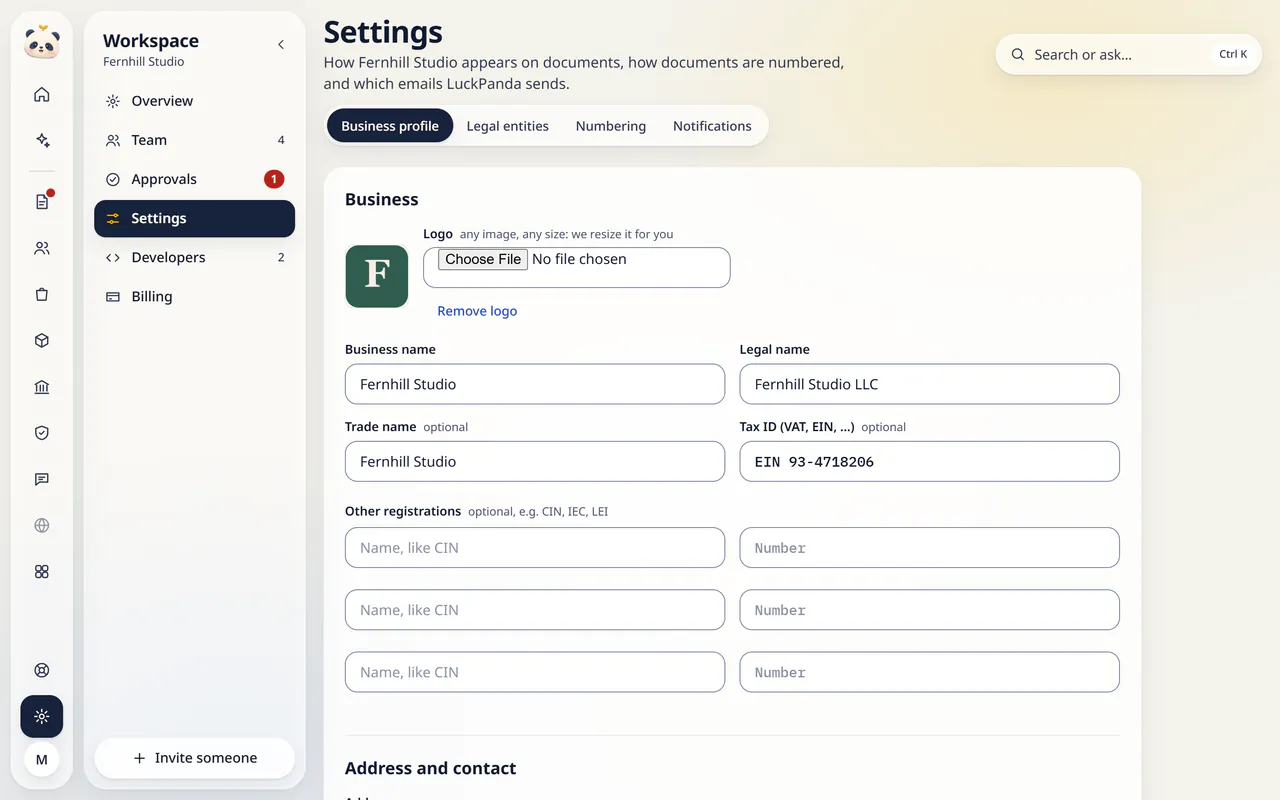Open the cube box icon in rail

pyautogui.click(x=42, y=341)
